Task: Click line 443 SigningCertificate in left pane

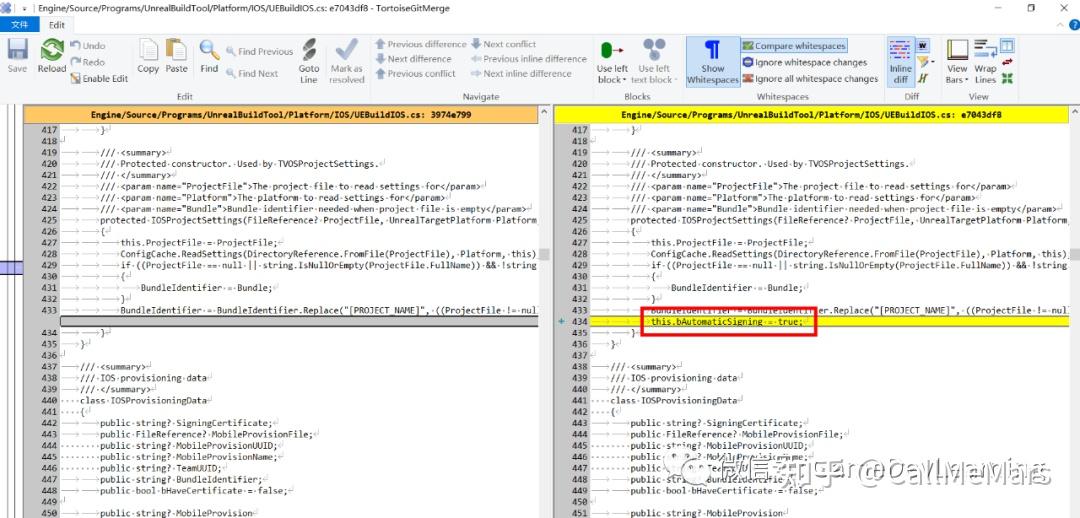Action: click(186, 423)
